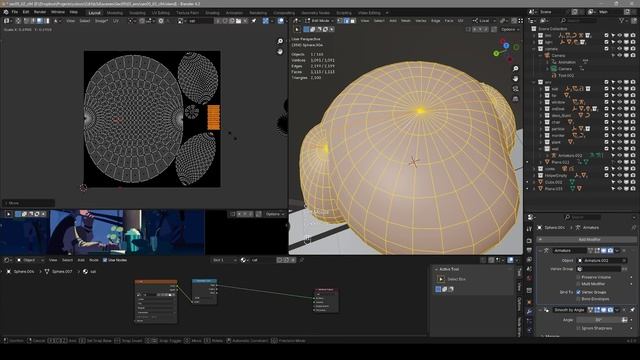This screenshot has width=640, height=360.
Task: Click the orange image texture node header
Action: coord(156,282)
